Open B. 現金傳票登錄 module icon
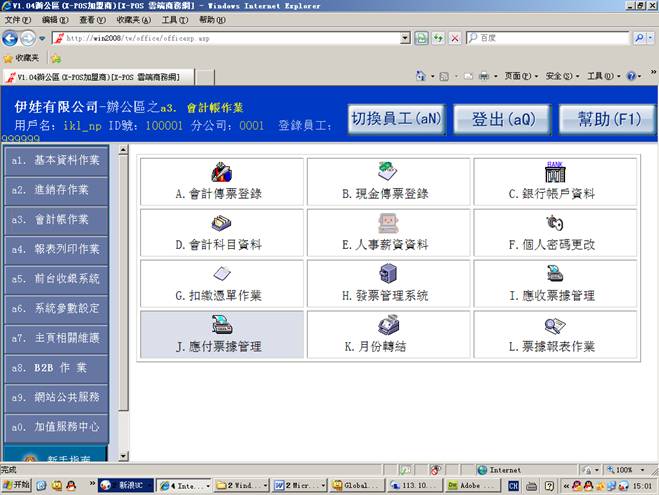The image size is (659, 495). coord(387,172)
